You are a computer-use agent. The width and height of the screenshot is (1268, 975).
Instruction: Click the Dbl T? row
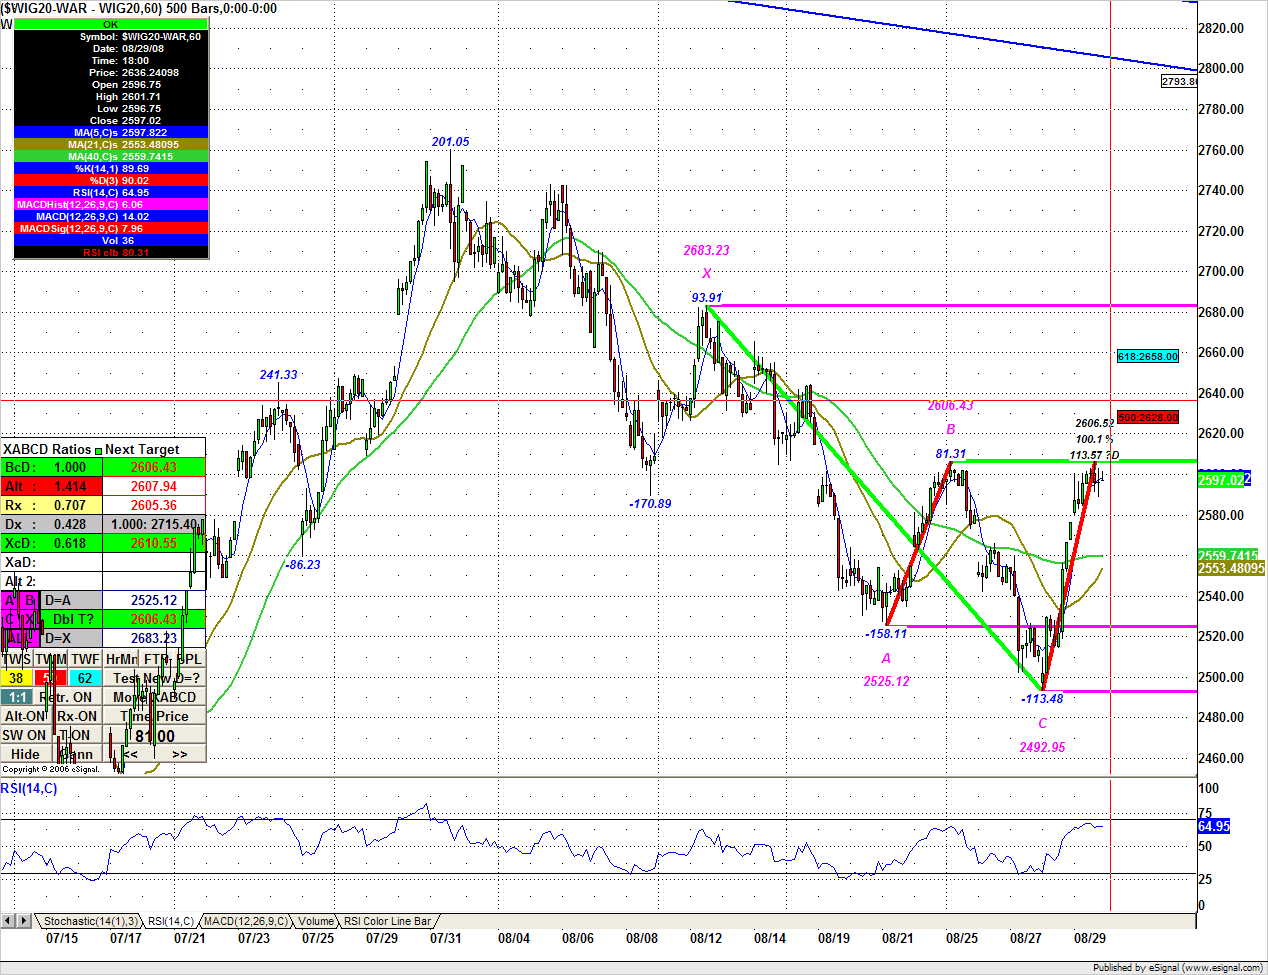click(x=72, y=619)
